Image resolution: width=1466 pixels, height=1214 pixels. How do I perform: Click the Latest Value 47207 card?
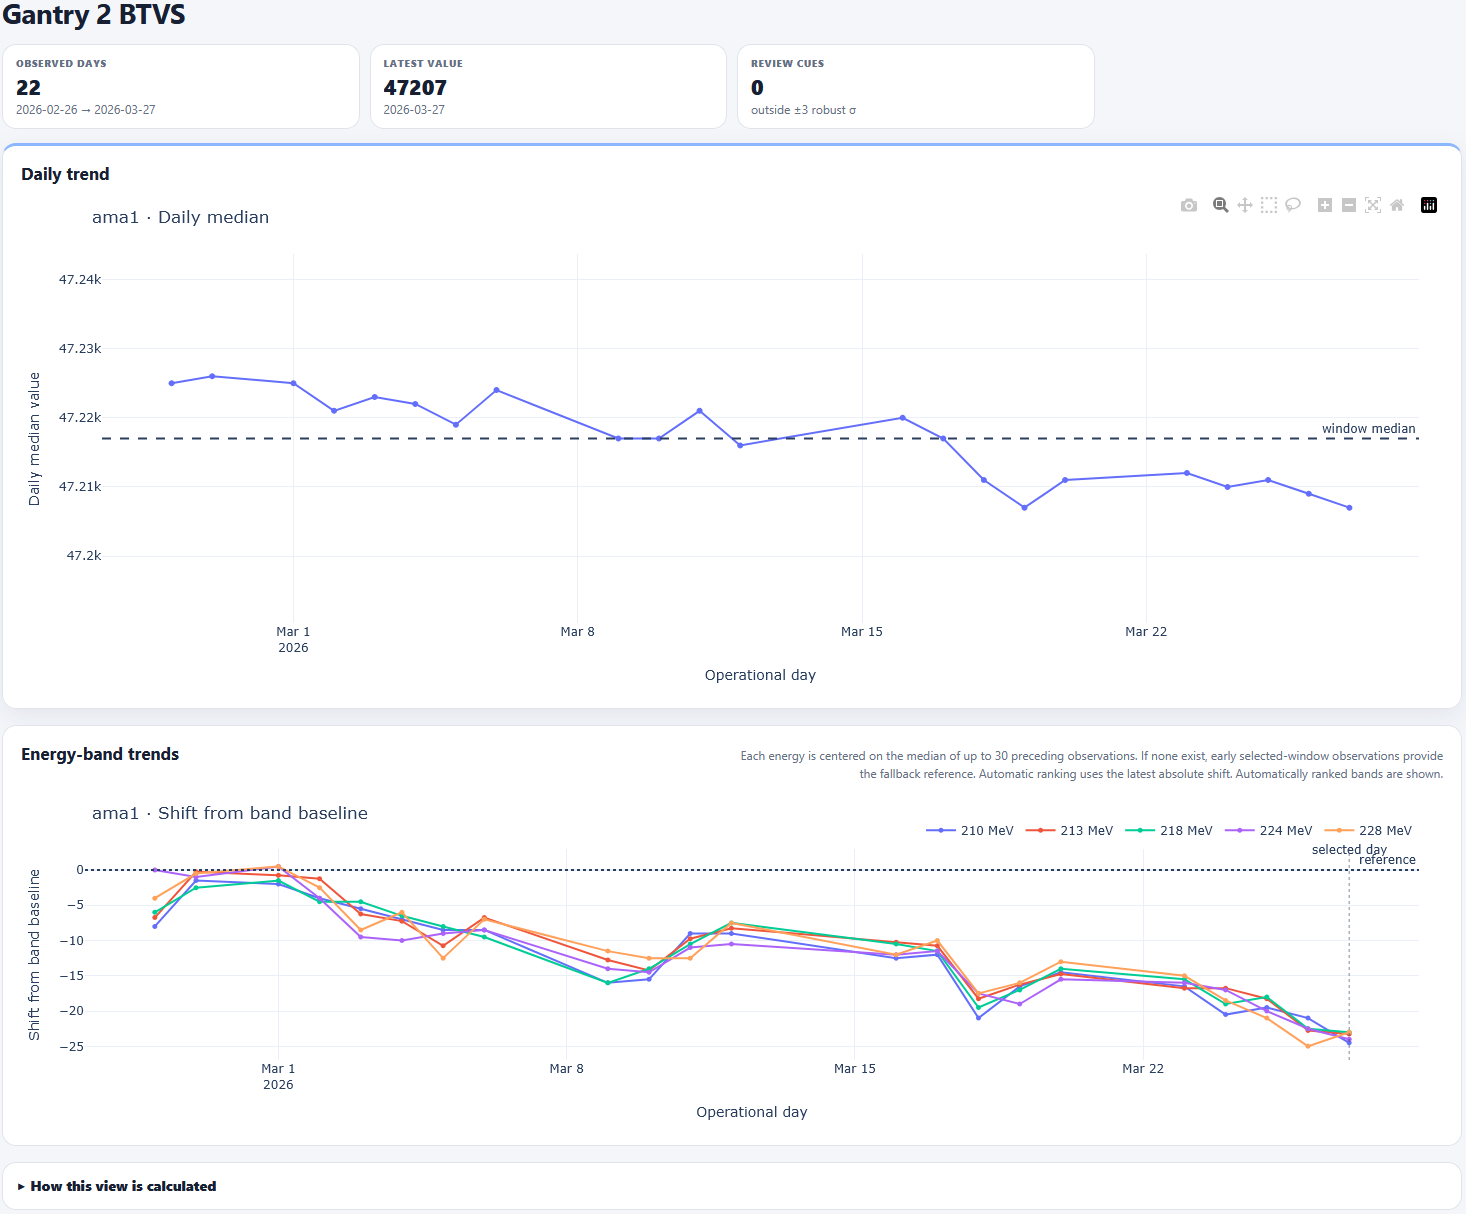click(548, 86)
